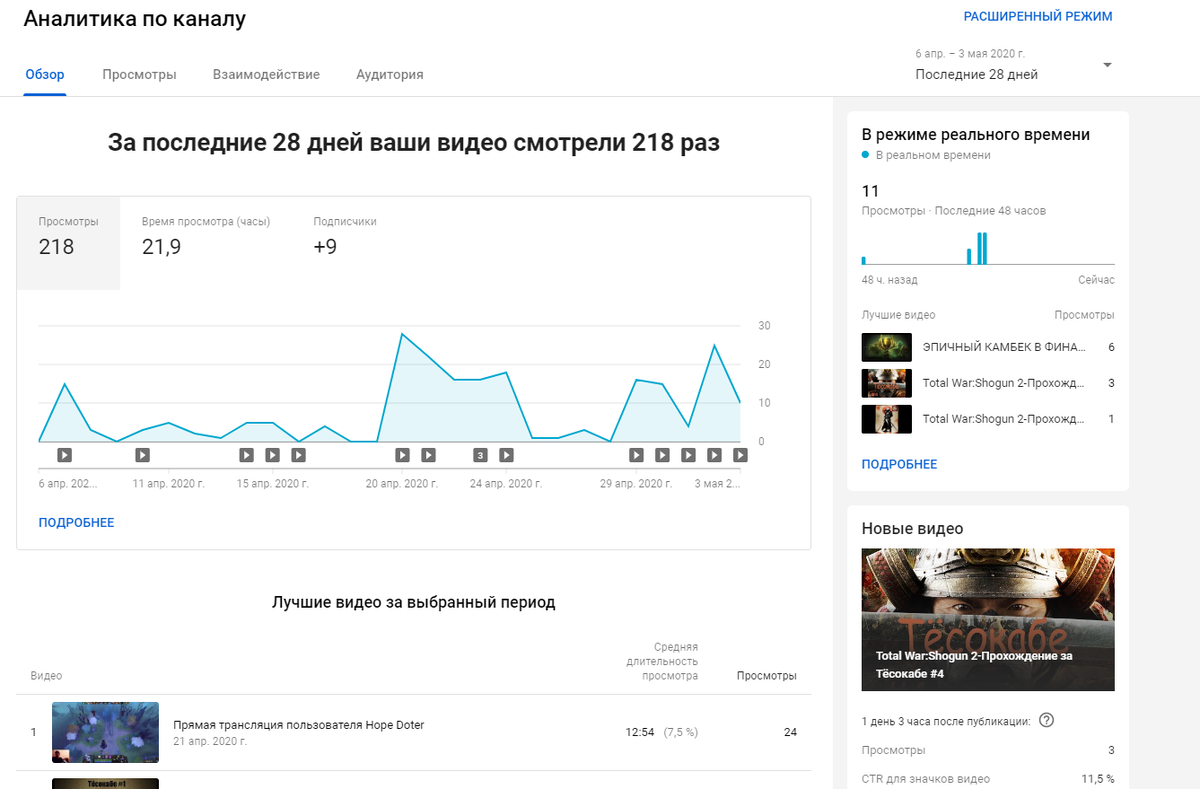Viewport: 1200px width, 789px height.
Task: Open video marker for 24 April
Action: pyautogui.click(x=507, y=455)
